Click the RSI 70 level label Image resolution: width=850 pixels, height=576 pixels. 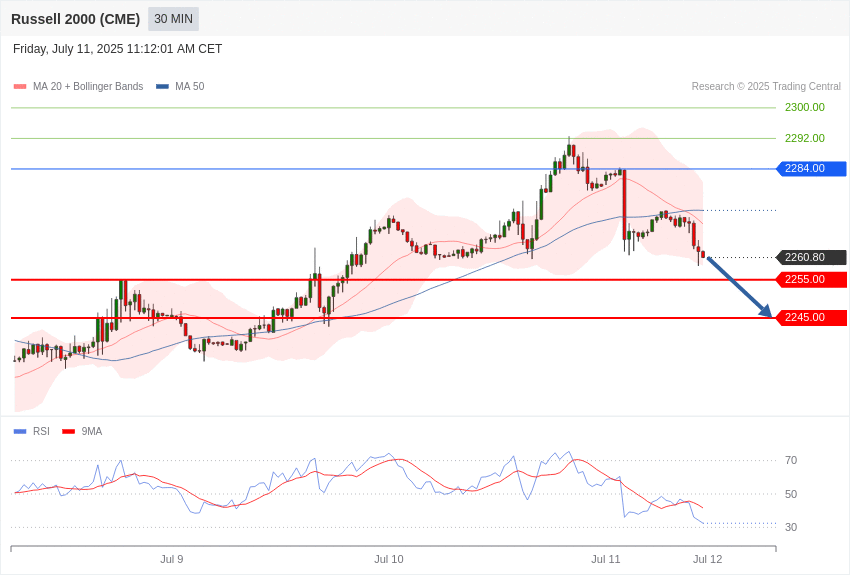[791, 461]
